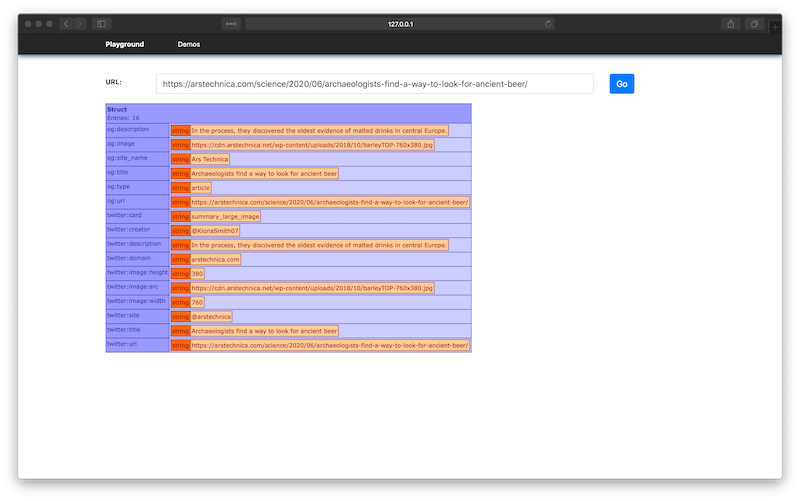This screenshot has width=800, height=501.
Task: Select the og:description key cell
Action: pyautogui.click(x=138, y=130)
